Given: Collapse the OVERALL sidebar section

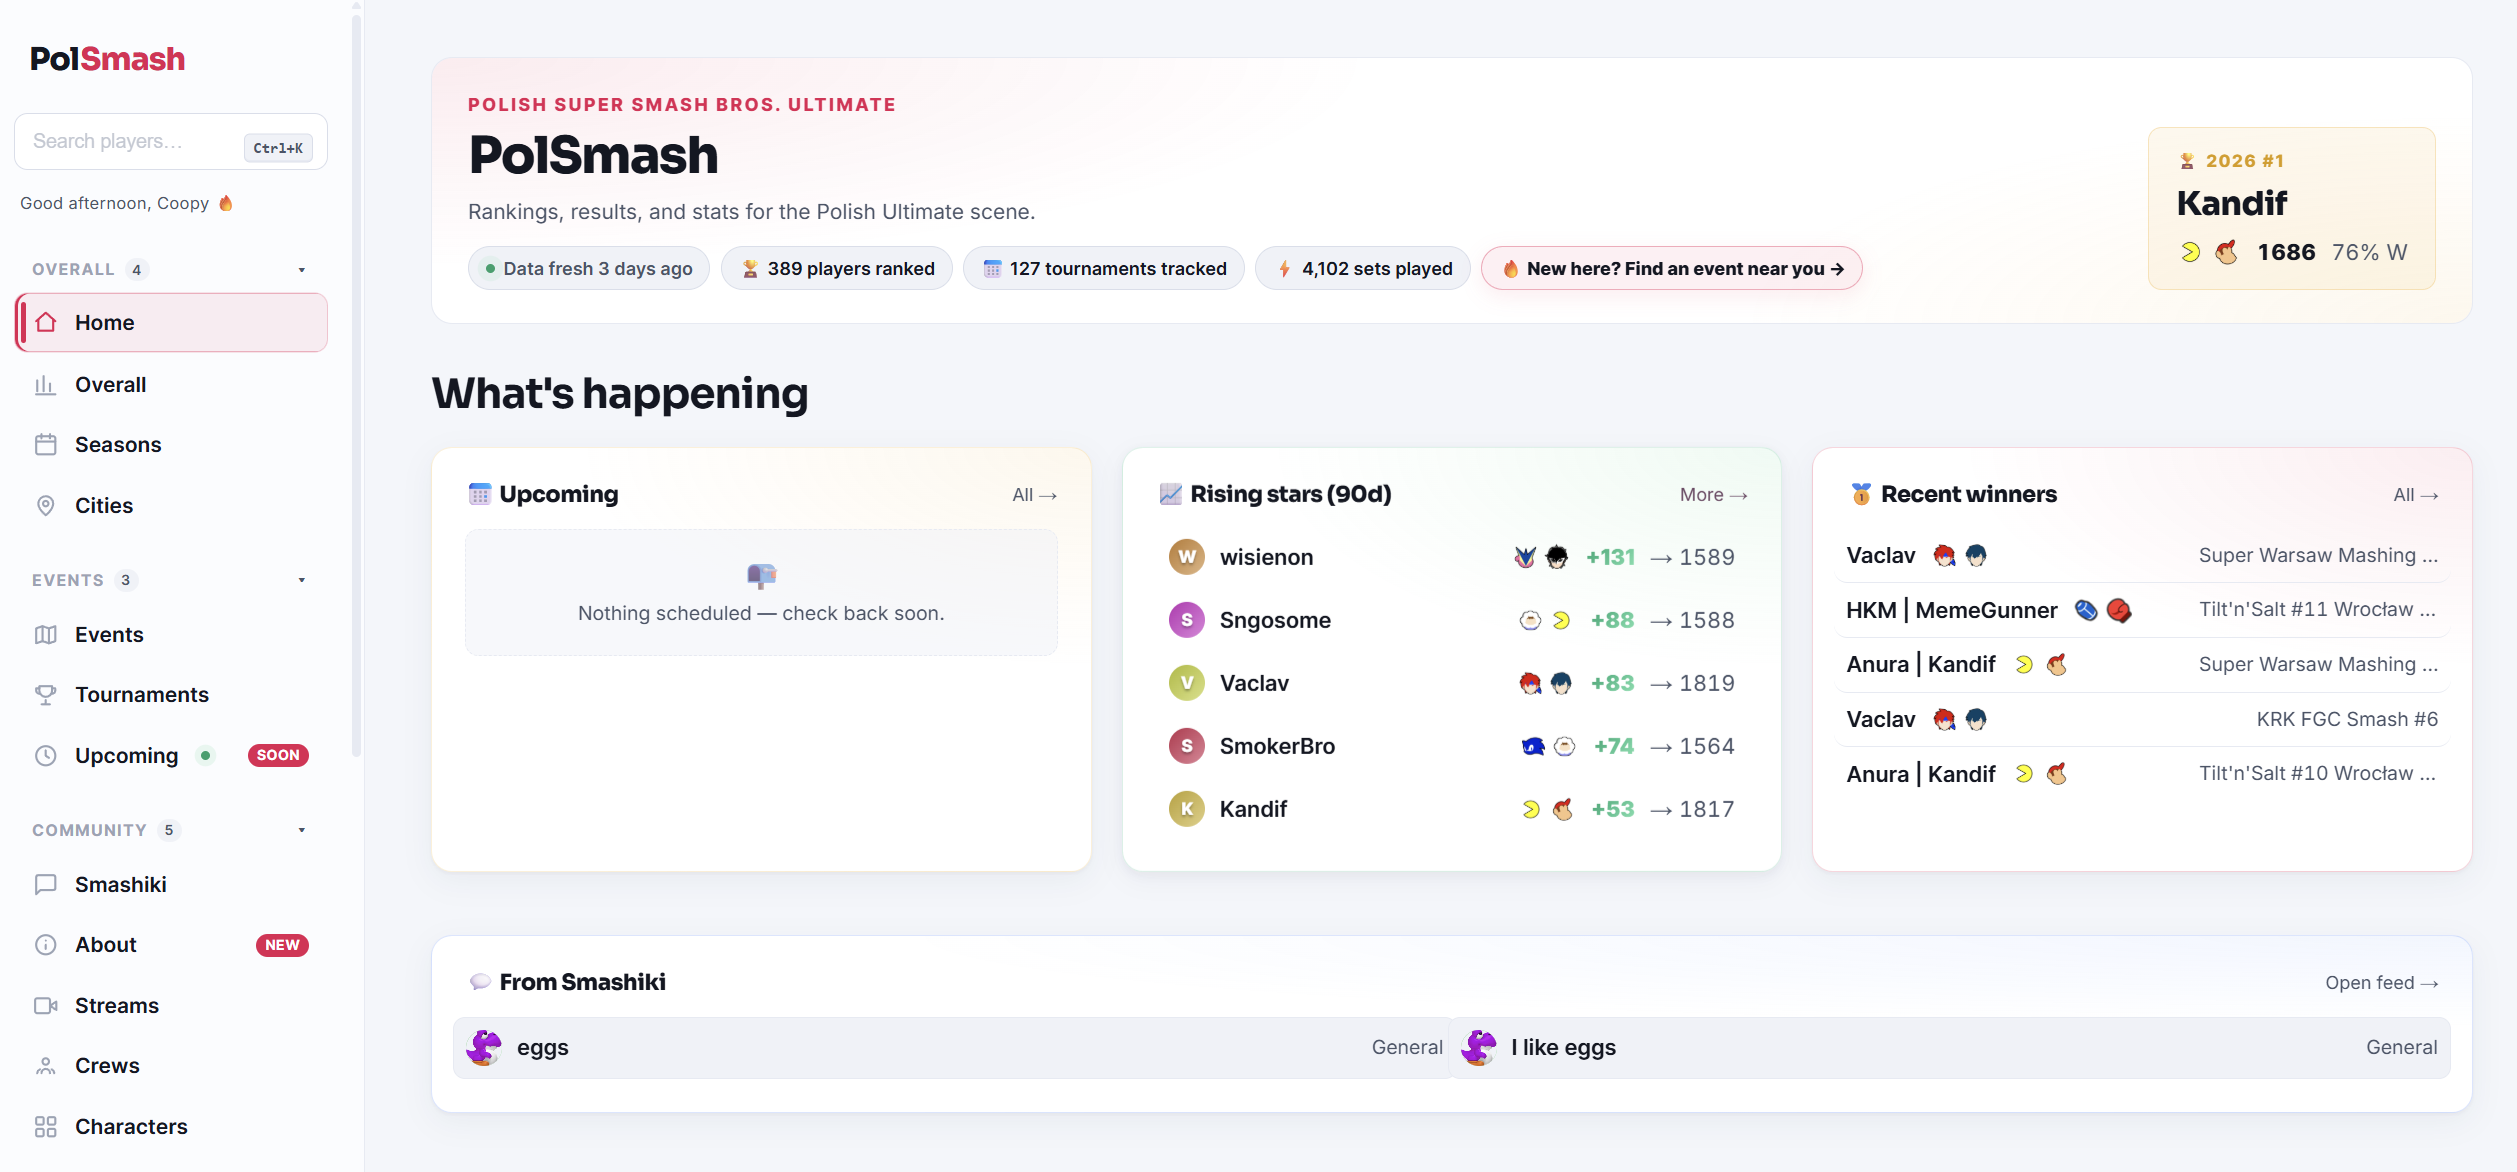Looking at the screenshot, I should 302,270.
